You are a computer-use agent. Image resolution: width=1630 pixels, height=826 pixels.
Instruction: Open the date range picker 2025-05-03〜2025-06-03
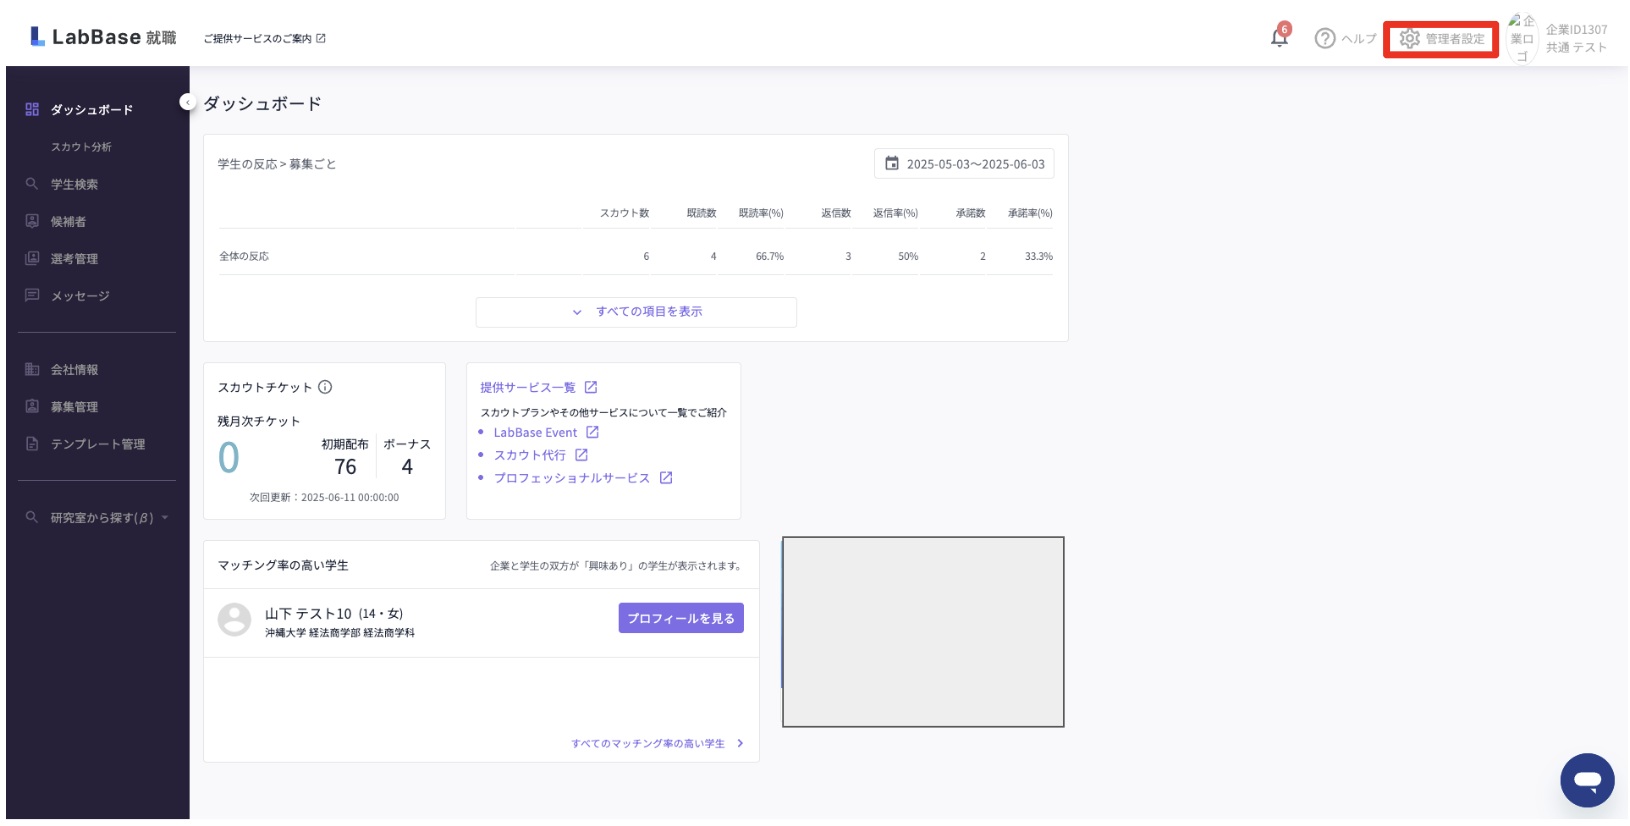pos(964,164)
